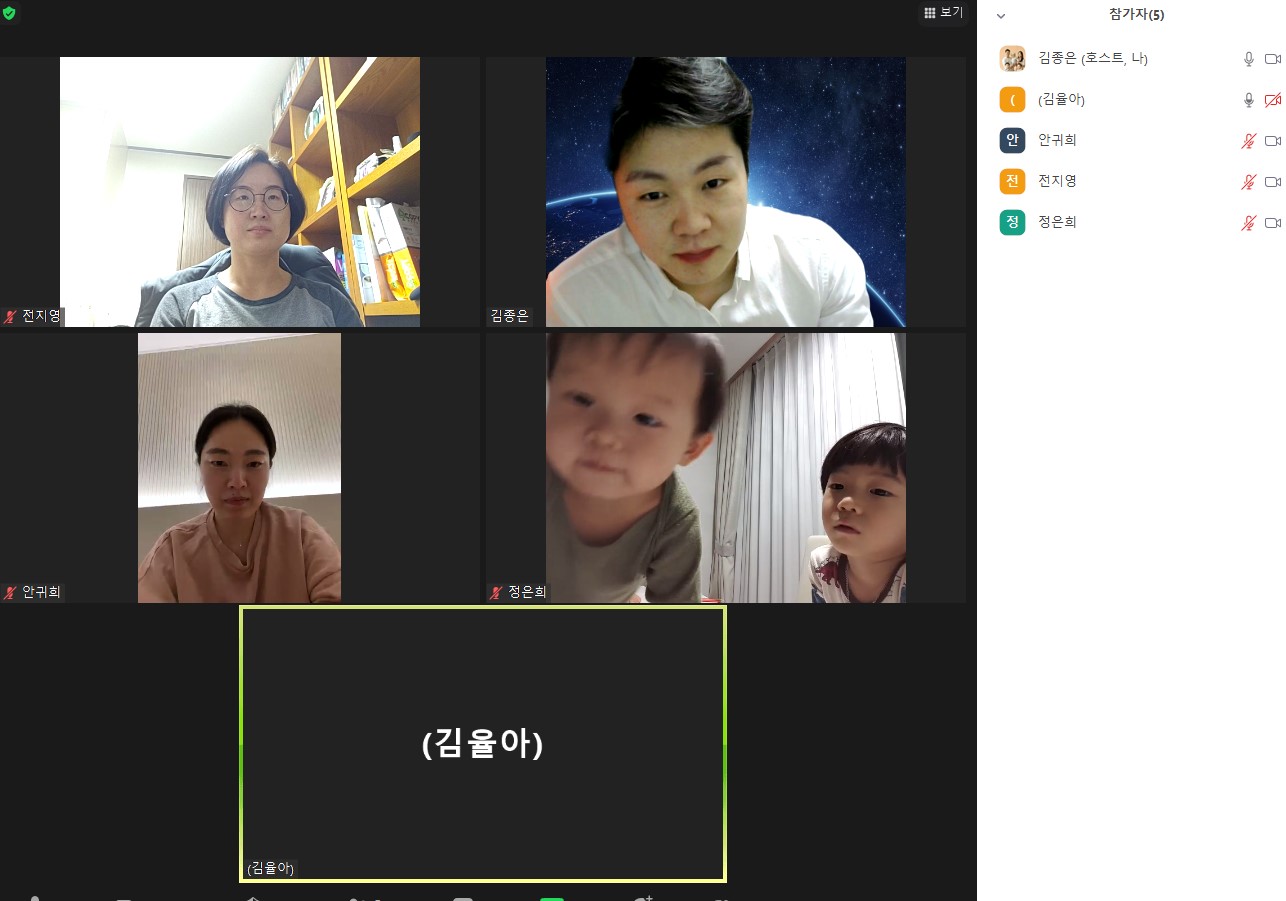This screenshot has height=901, width=1286.
Task: Click the camera icon beside 김종은 (호스트, 나)
Action: coord(1273,59)
